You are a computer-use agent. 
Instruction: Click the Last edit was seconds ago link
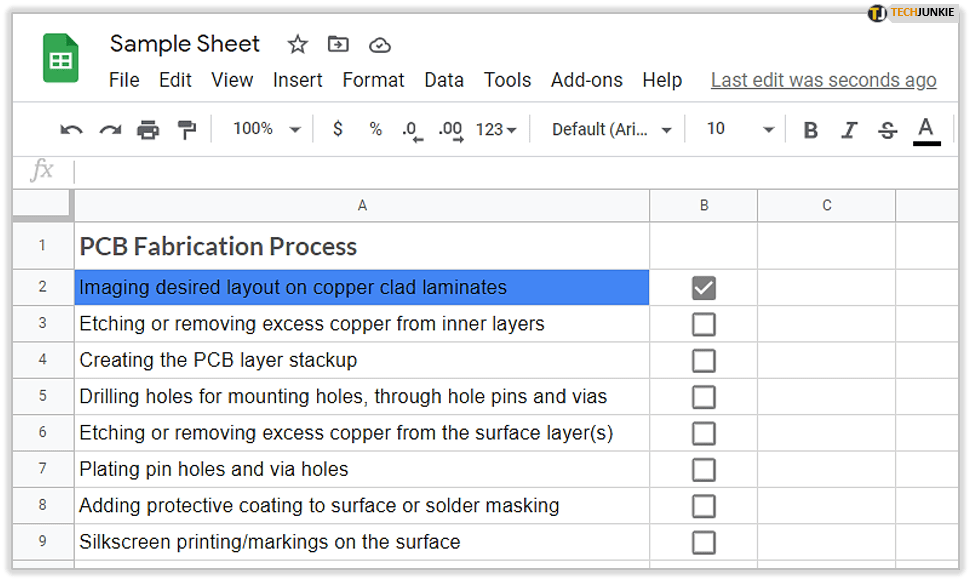(823, 80)
